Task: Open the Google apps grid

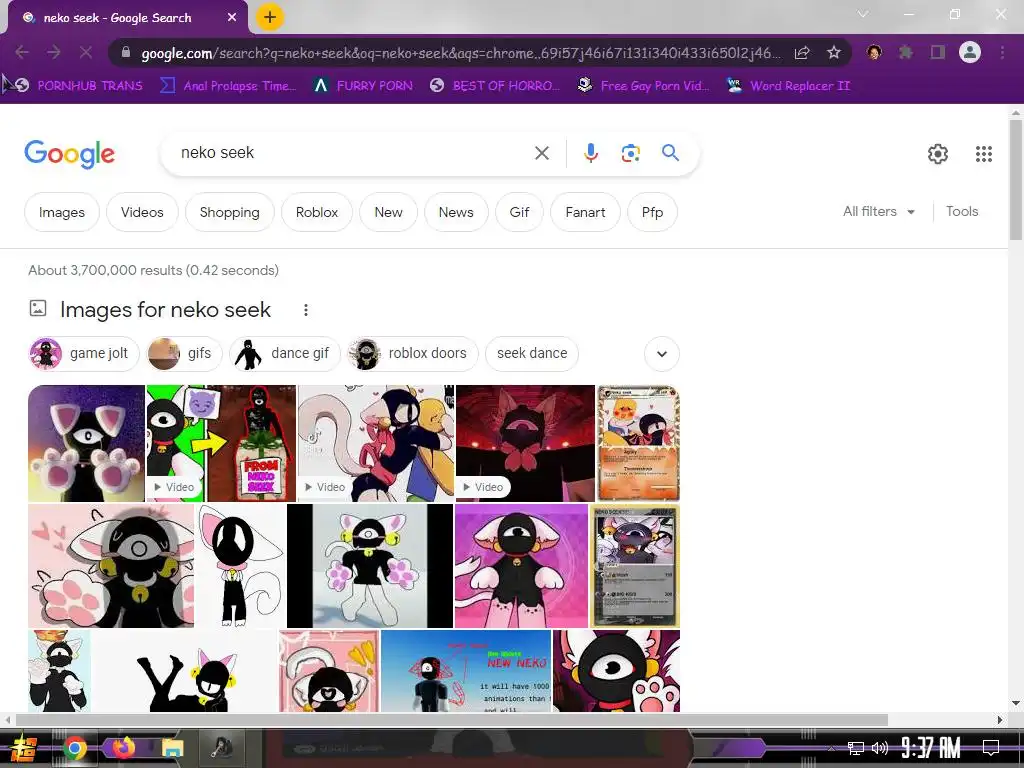Action: (x=984, y=153)
